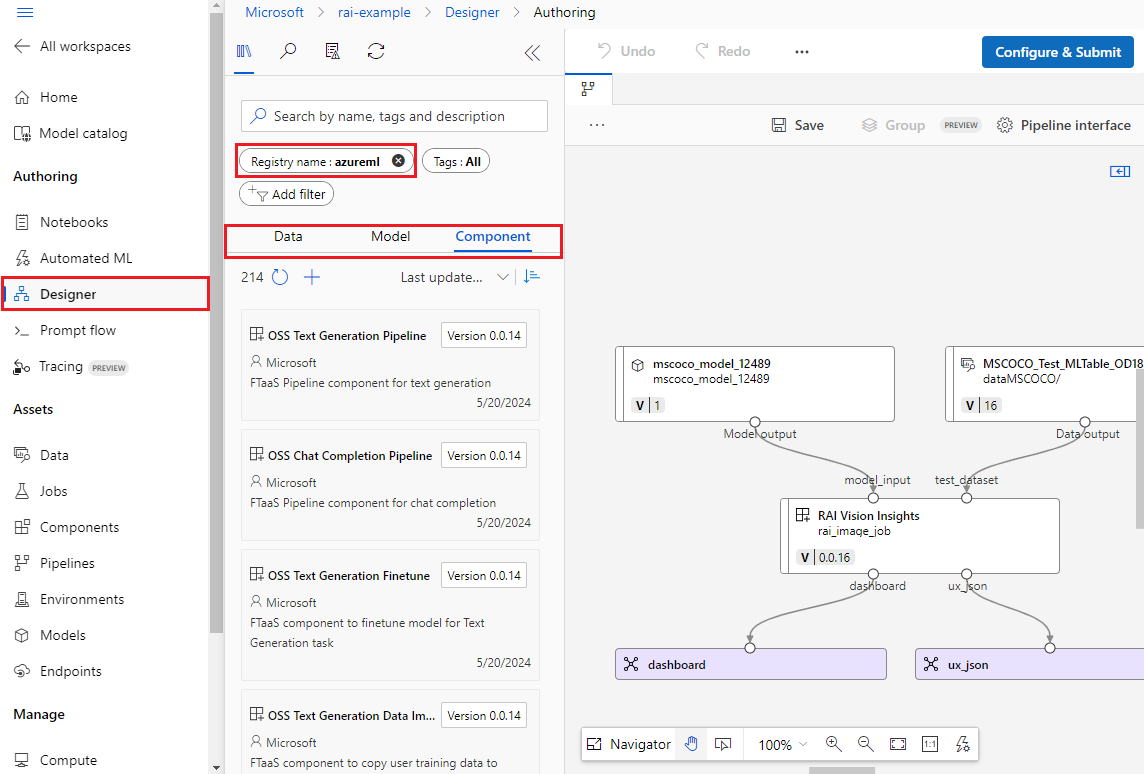The width and height of the screenshot is (1144, 774).
Task: Toggle the hand pan mode tool
Action: (x=690, y=744)
